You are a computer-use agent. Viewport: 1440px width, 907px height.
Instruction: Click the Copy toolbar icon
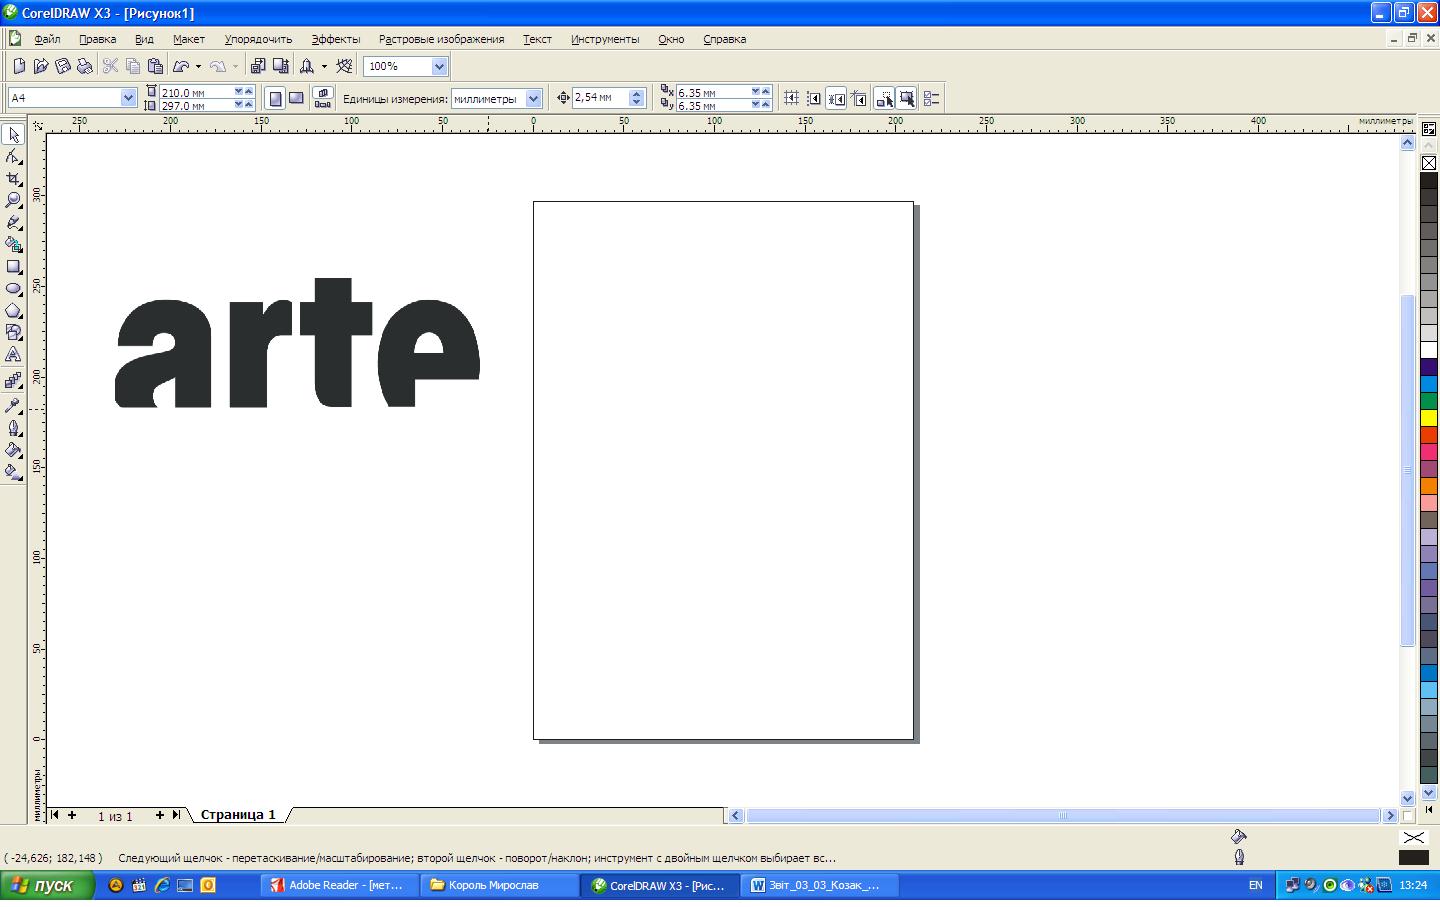point(133,66)
